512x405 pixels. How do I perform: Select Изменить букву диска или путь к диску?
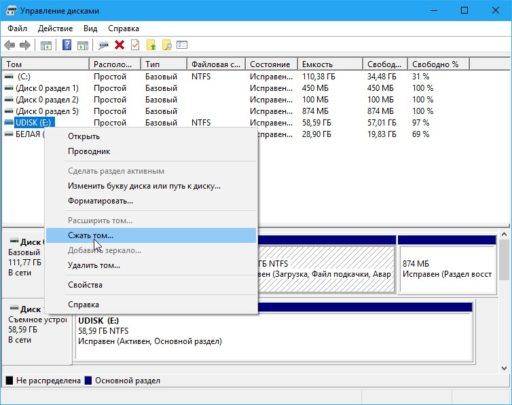[x=151, y=186]
